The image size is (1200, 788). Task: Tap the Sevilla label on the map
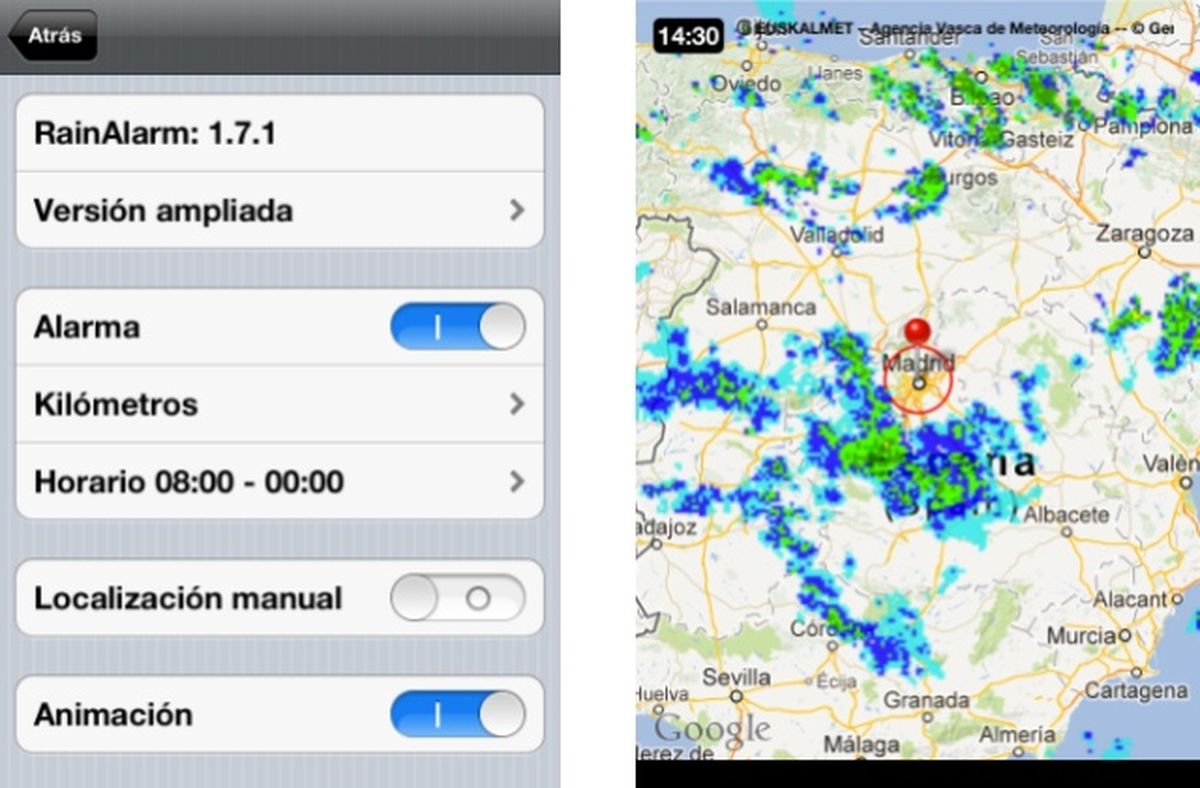pyautogui.click(x=736, y=677)
